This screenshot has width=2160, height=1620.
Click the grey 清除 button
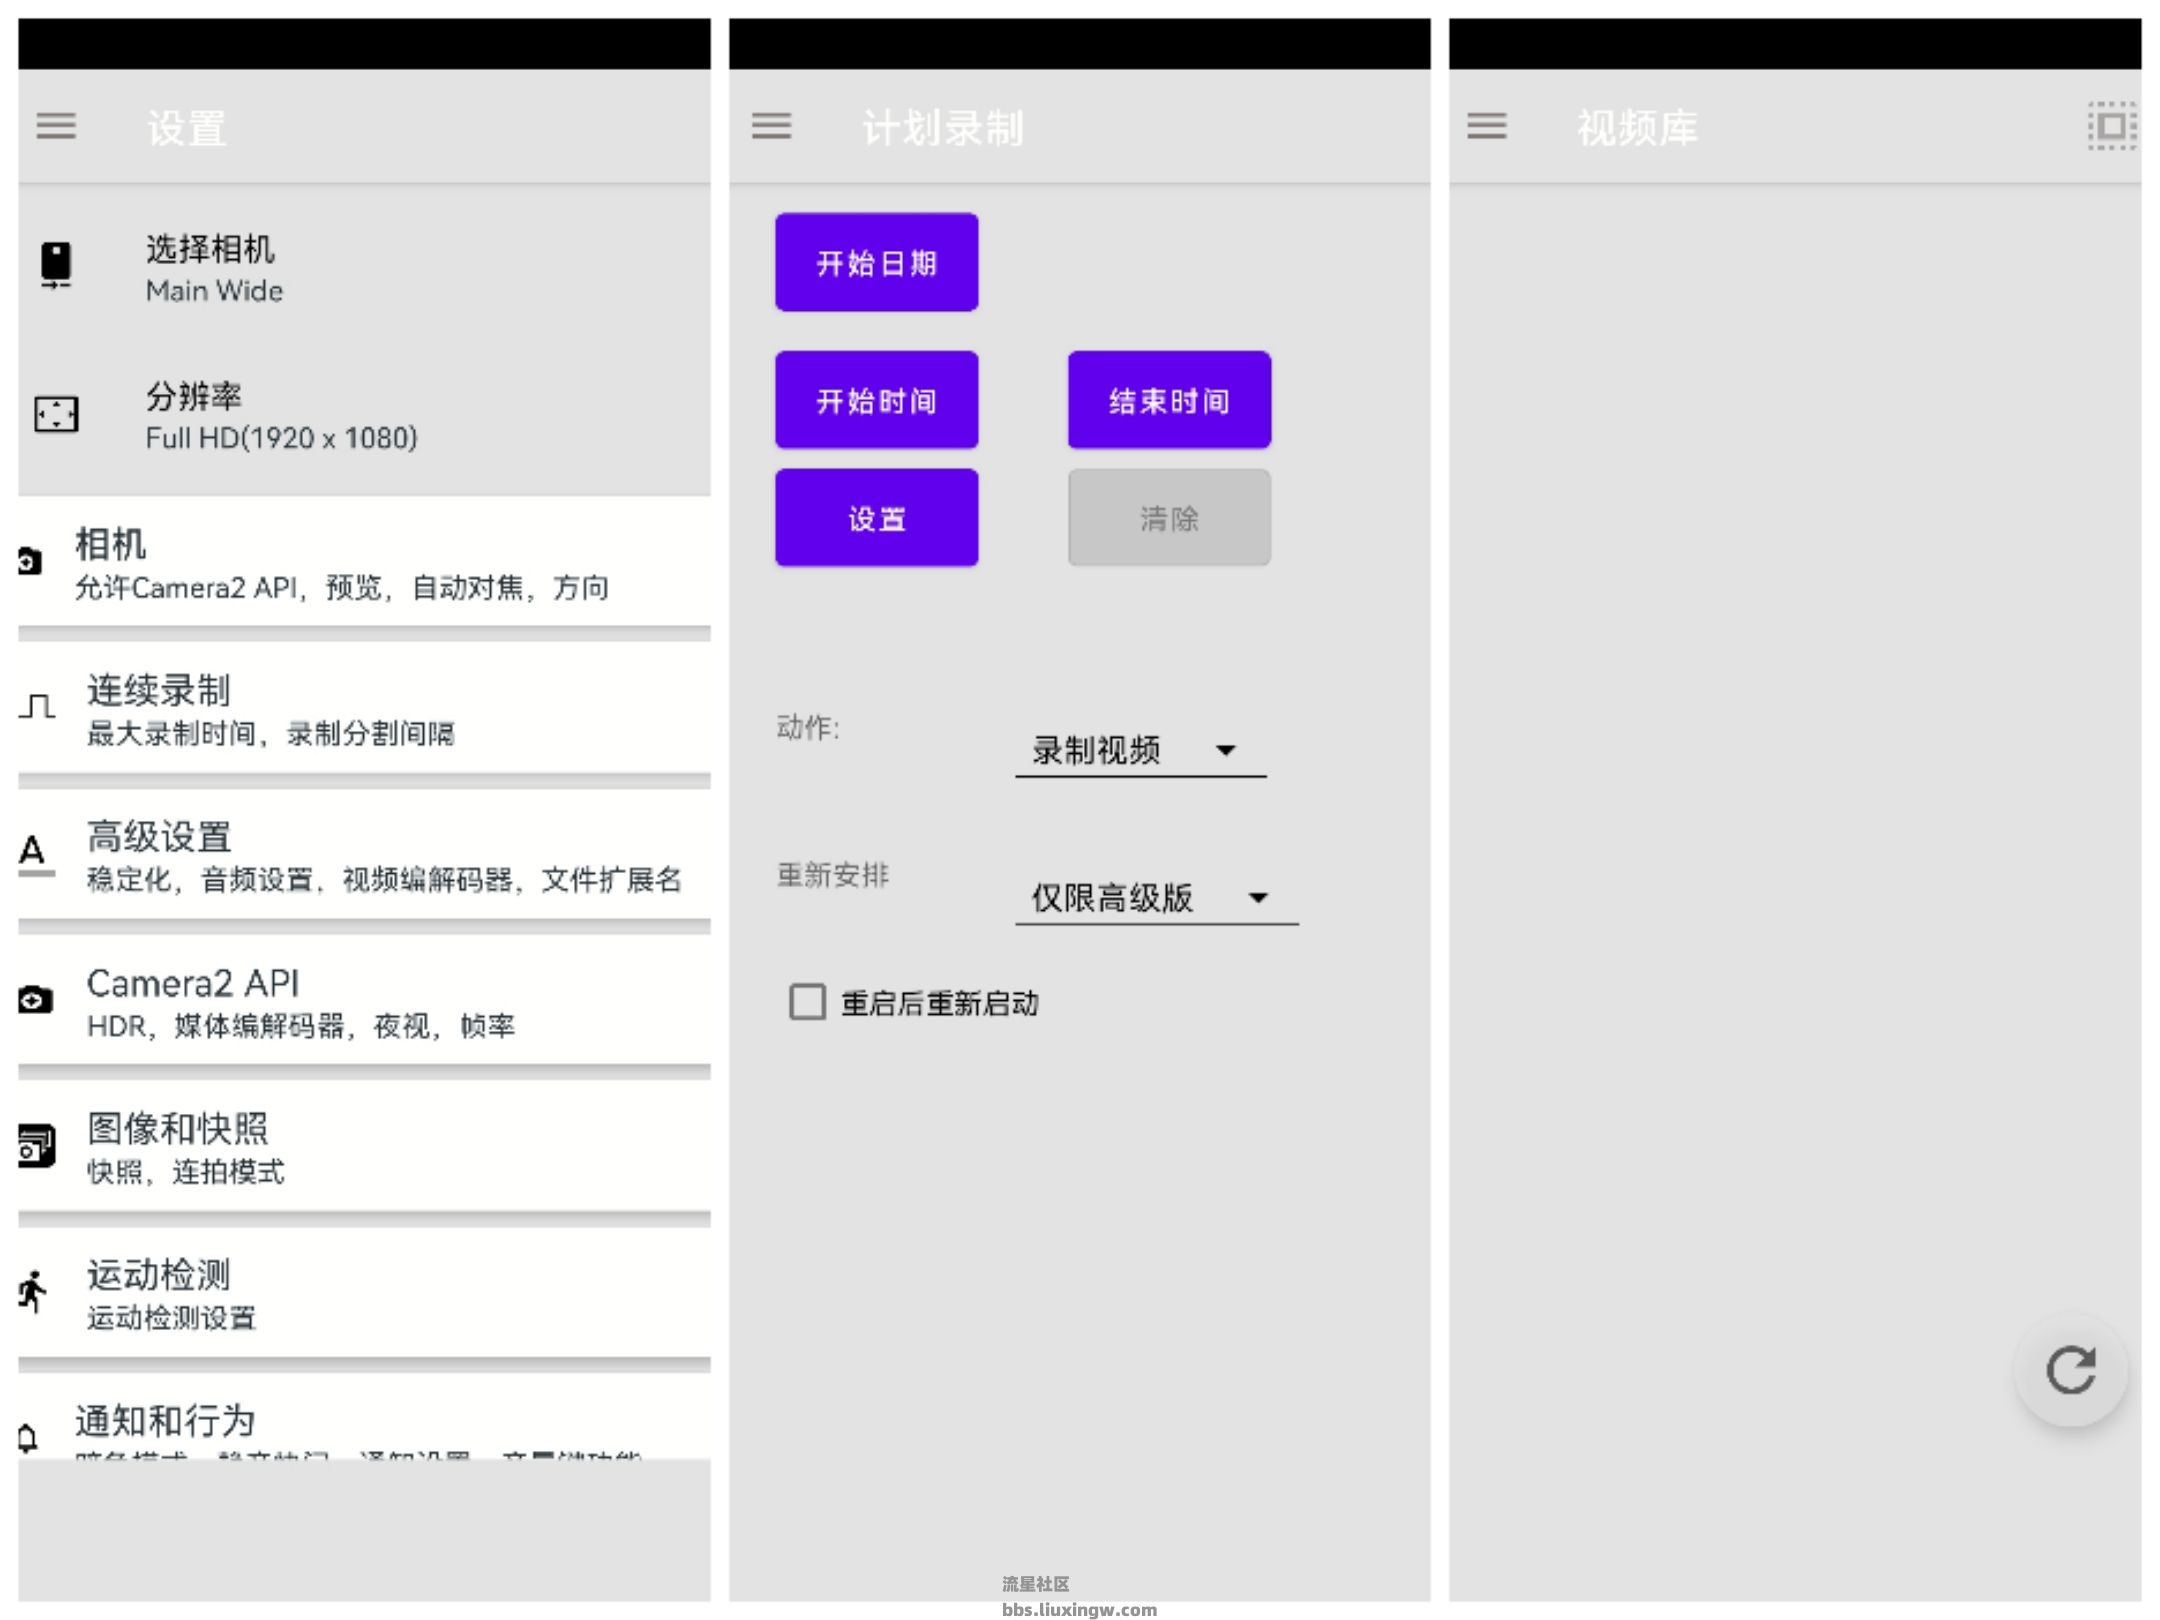tap(1169, 518)
